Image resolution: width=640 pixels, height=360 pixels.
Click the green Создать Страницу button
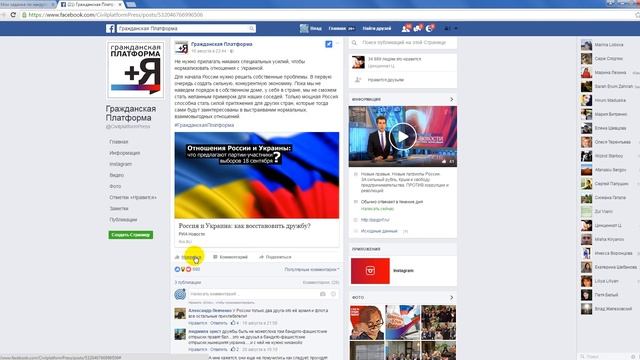coord(131,235)
